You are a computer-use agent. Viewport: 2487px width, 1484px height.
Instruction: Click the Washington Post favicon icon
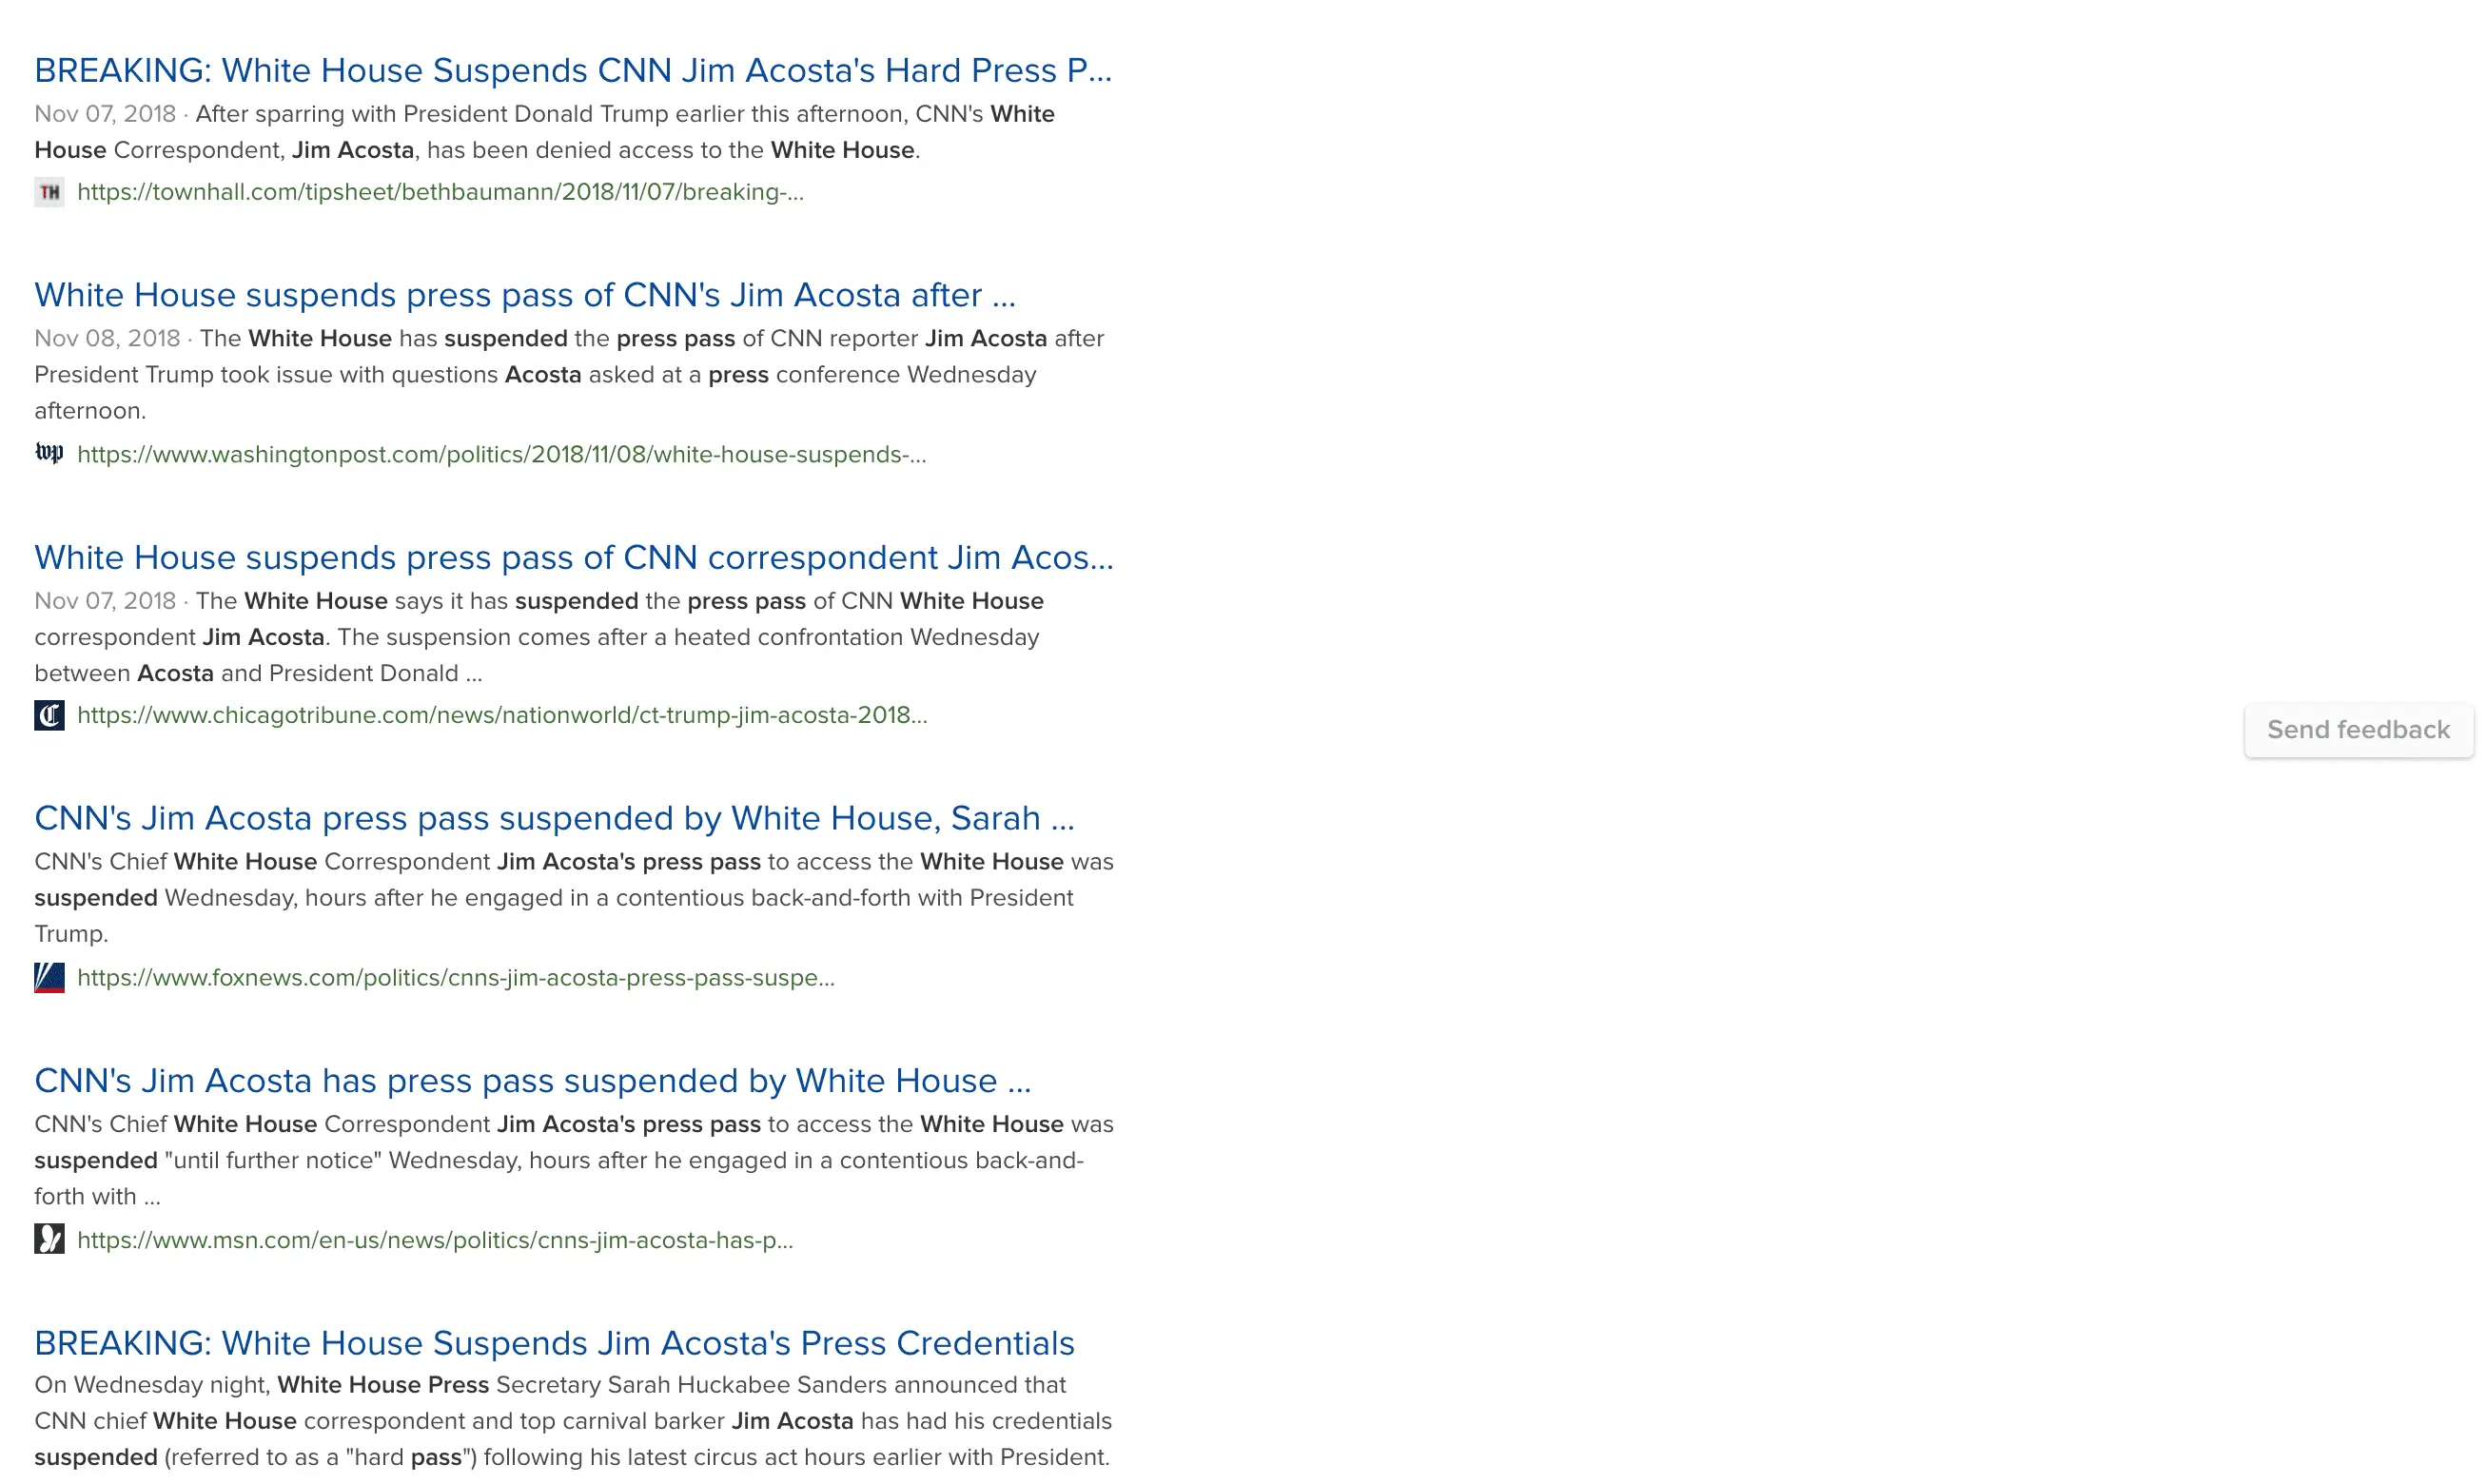click(49, 454)
